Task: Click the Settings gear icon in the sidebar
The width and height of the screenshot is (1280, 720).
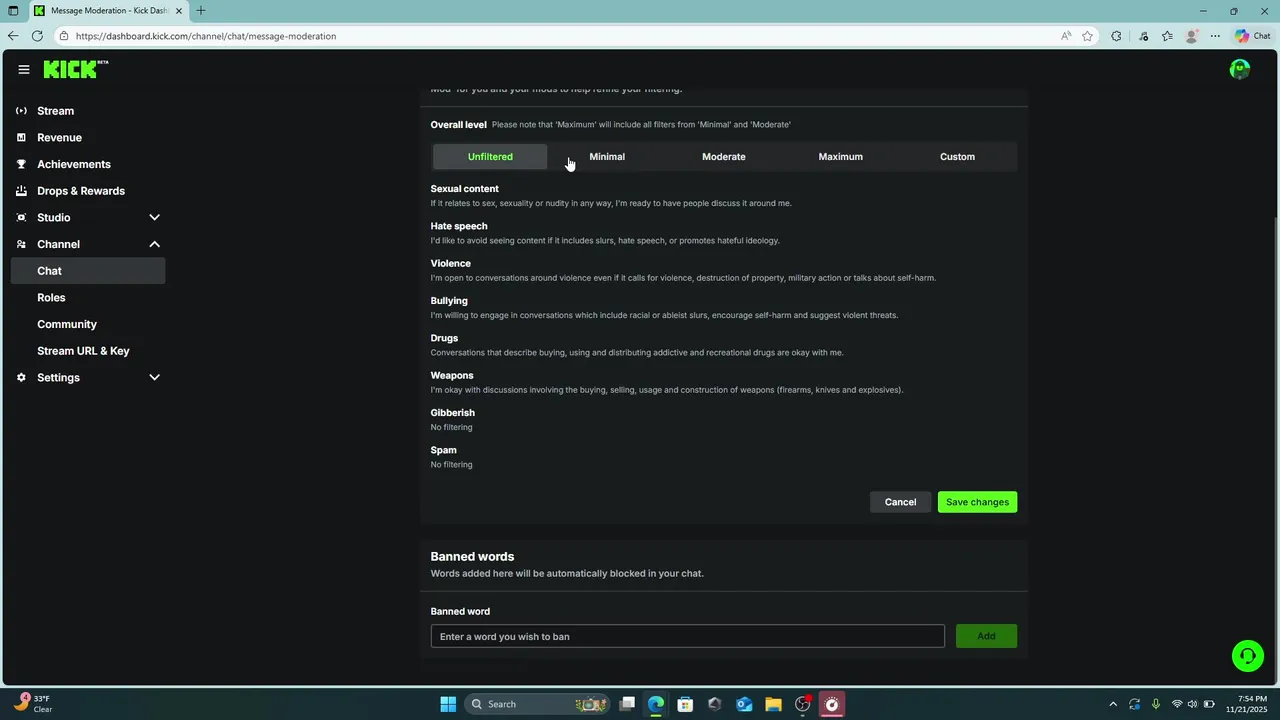Action: 21,377
